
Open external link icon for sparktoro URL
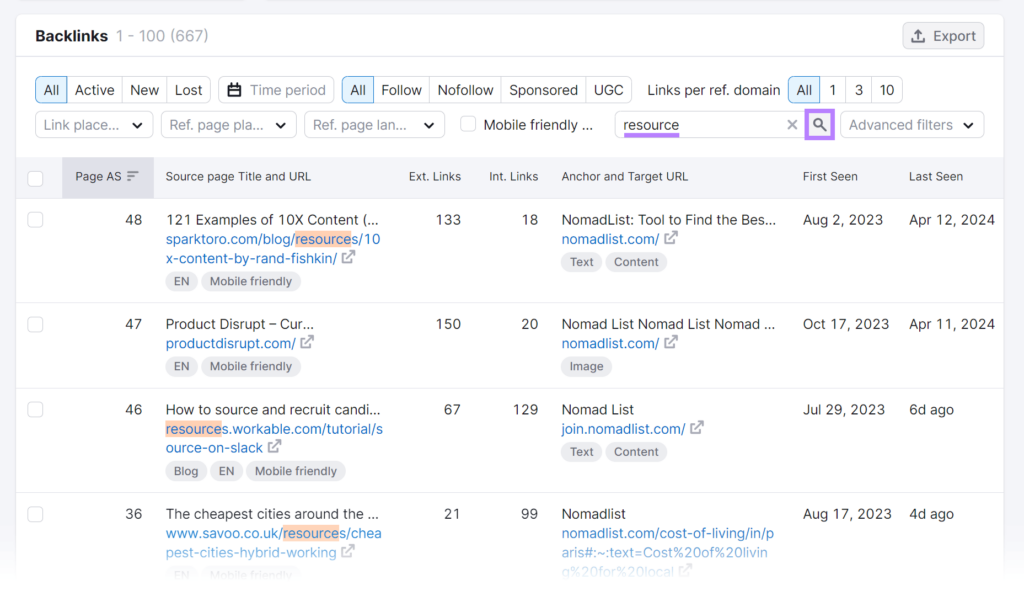pos(348,257)
